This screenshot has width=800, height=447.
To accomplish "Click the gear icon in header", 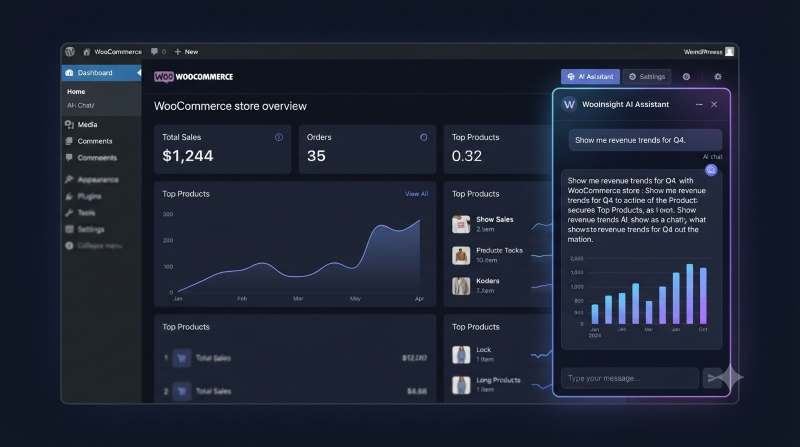I will 718,77.
